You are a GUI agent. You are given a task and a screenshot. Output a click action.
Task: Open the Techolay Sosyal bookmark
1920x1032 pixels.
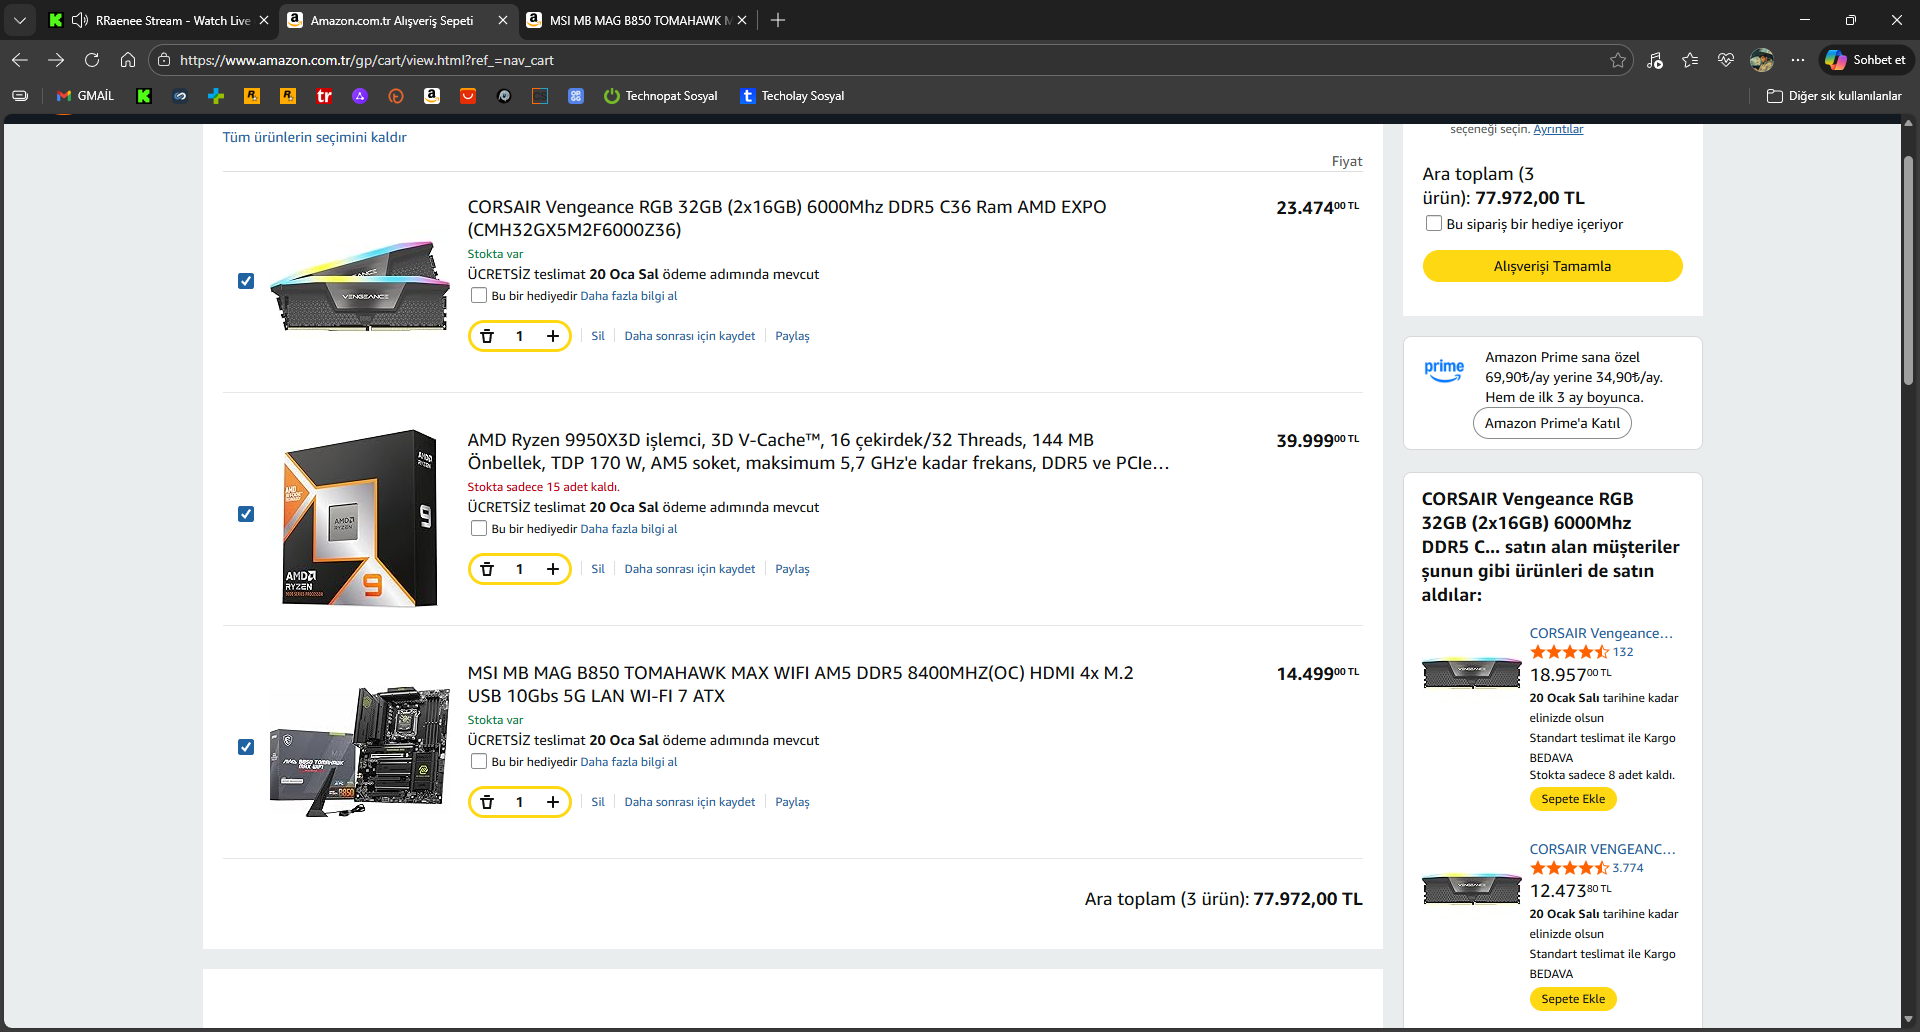pyautogui.click(x=792, y=96)
